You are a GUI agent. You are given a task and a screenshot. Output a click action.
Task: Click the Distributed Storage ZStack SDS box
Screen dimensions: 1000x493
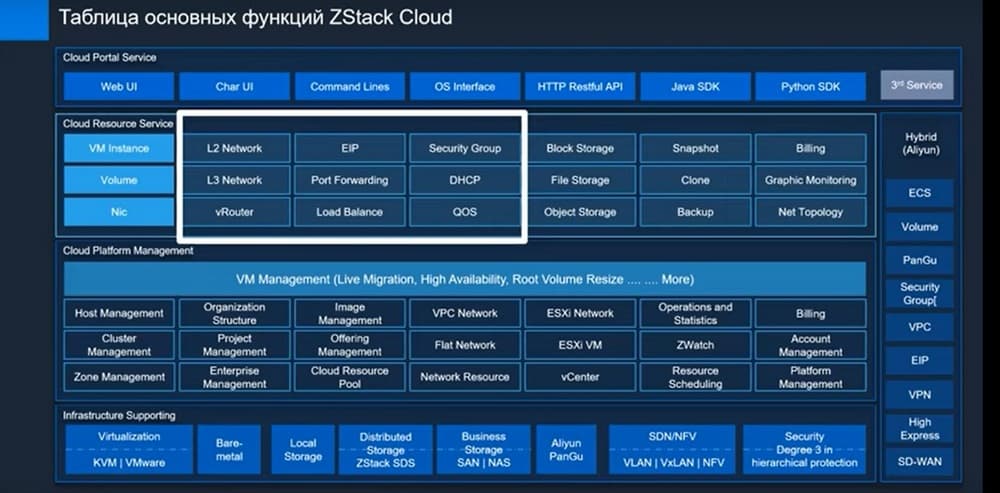pyautogui.click(x=385, y=450)
